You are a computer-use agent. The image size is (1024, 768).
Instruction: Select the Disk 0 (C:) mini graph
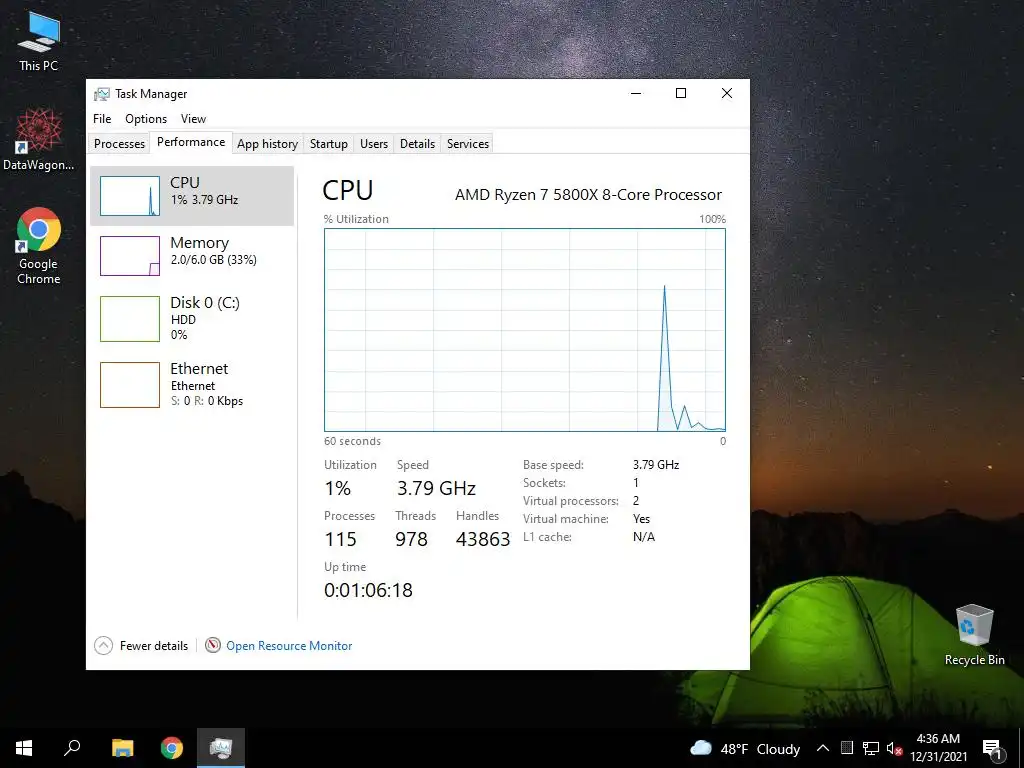click(129, 319)
